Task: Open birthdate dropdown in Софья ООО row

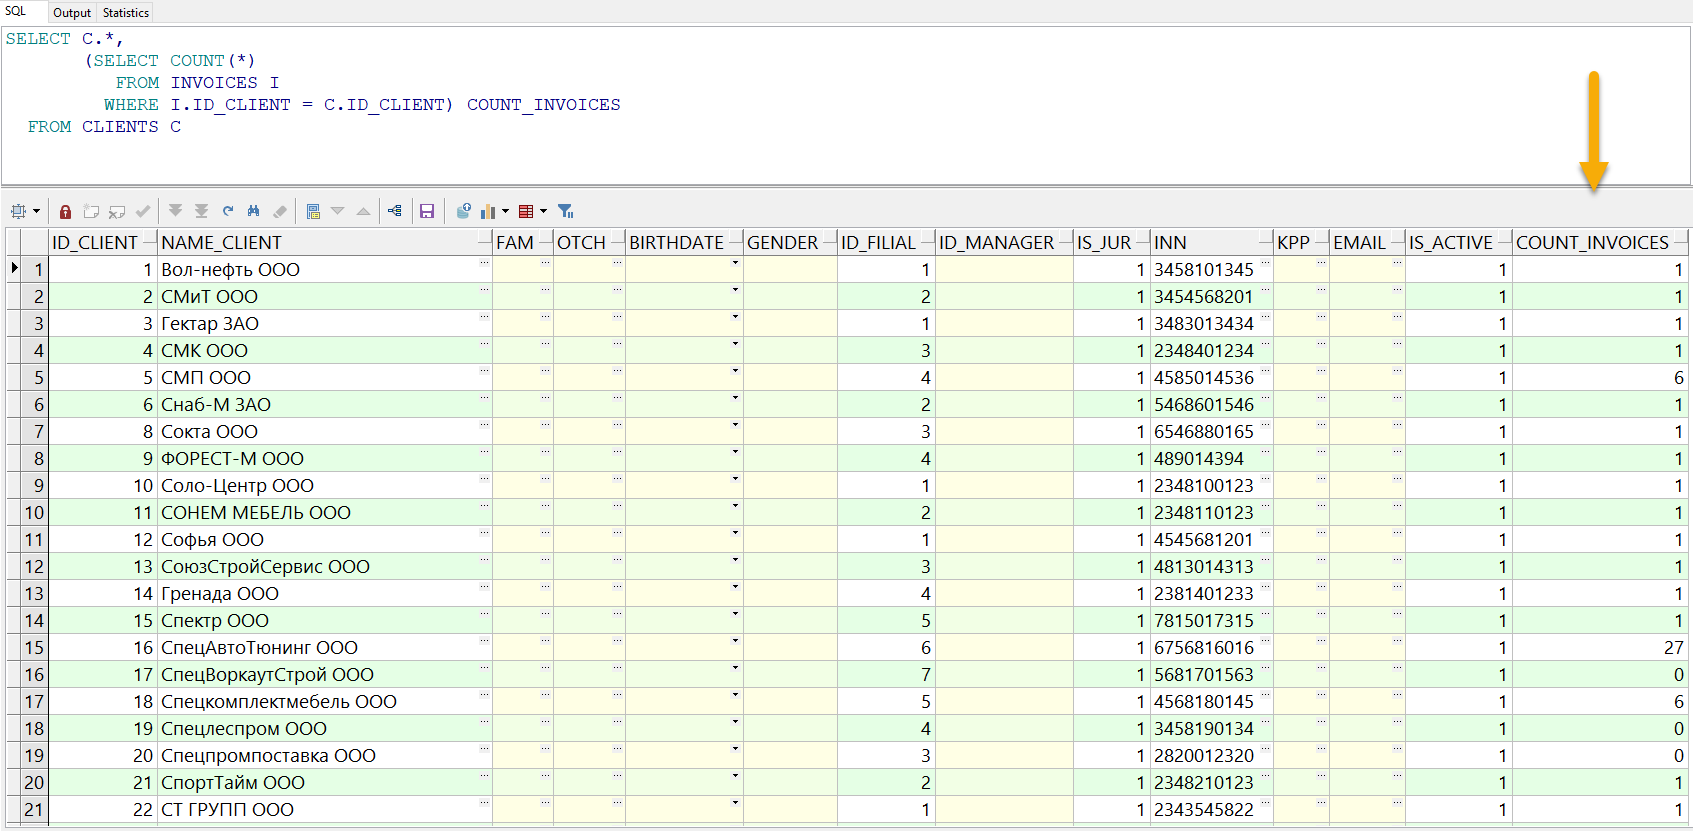Action: click(x=735, y=533)
